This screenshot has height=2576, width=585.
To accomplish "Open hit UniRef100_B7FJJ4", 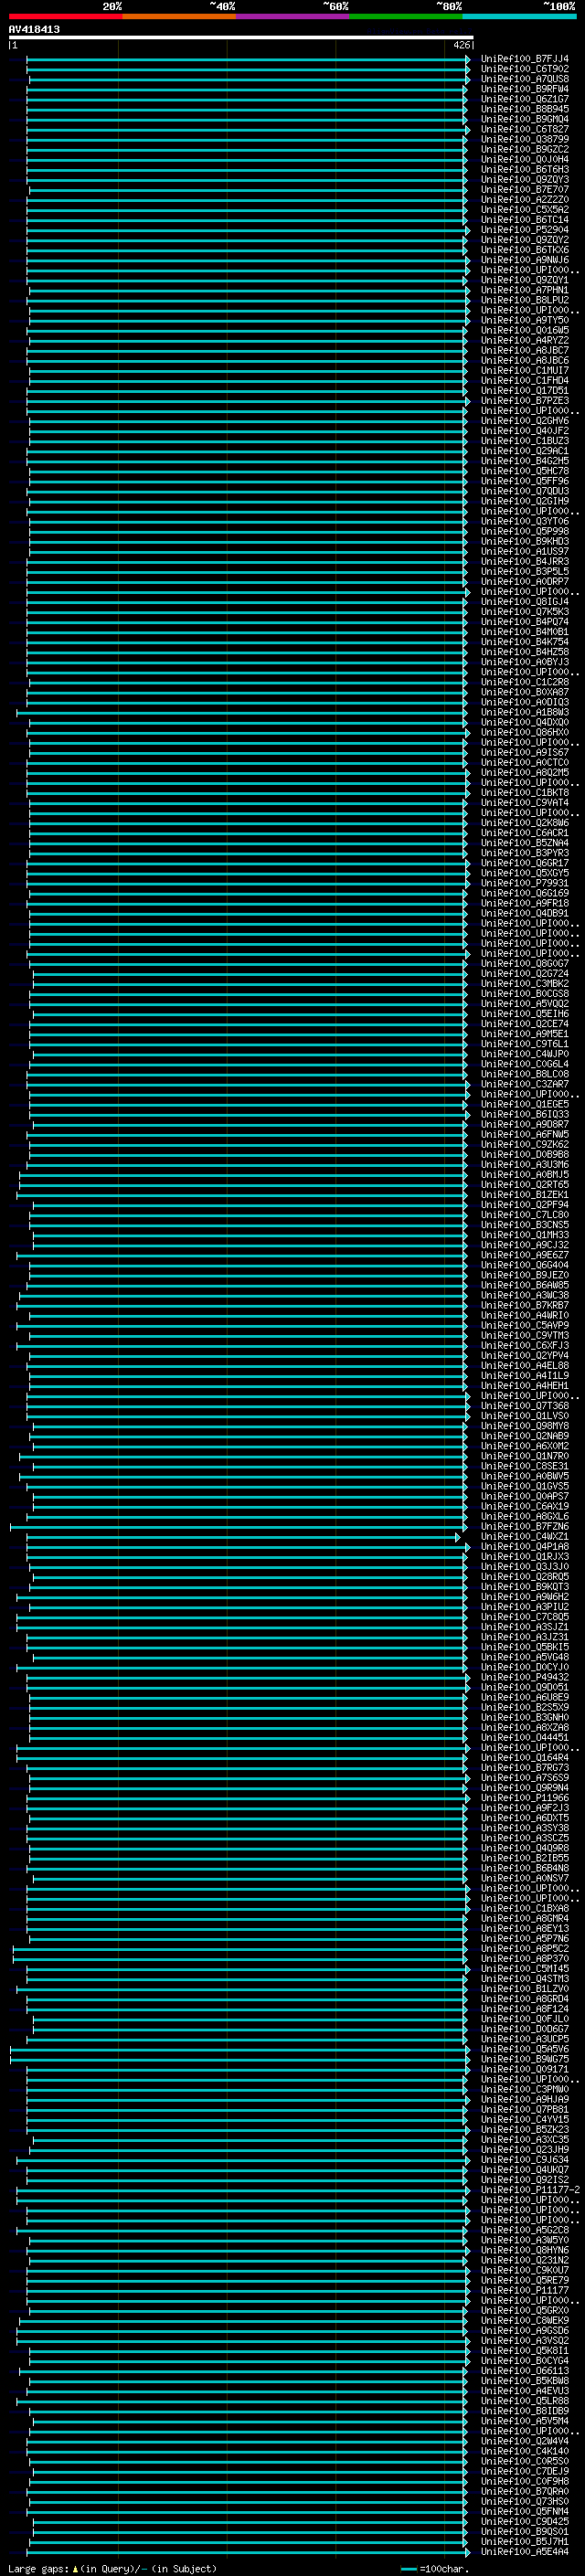I will coord(524,59).
